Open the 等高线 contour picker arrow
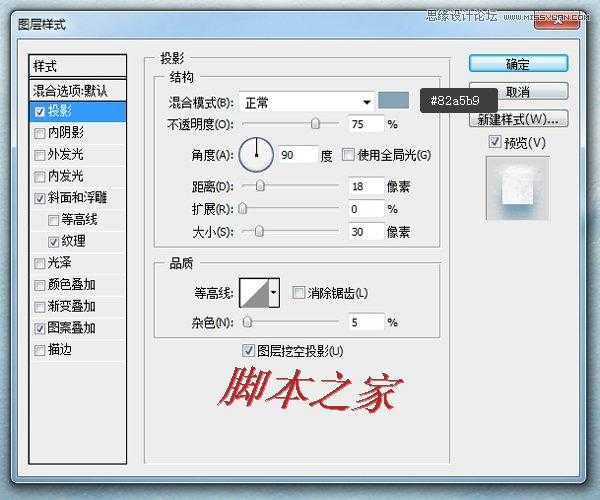The height and width of the screenshot is (500, 600). click(274, 293)
